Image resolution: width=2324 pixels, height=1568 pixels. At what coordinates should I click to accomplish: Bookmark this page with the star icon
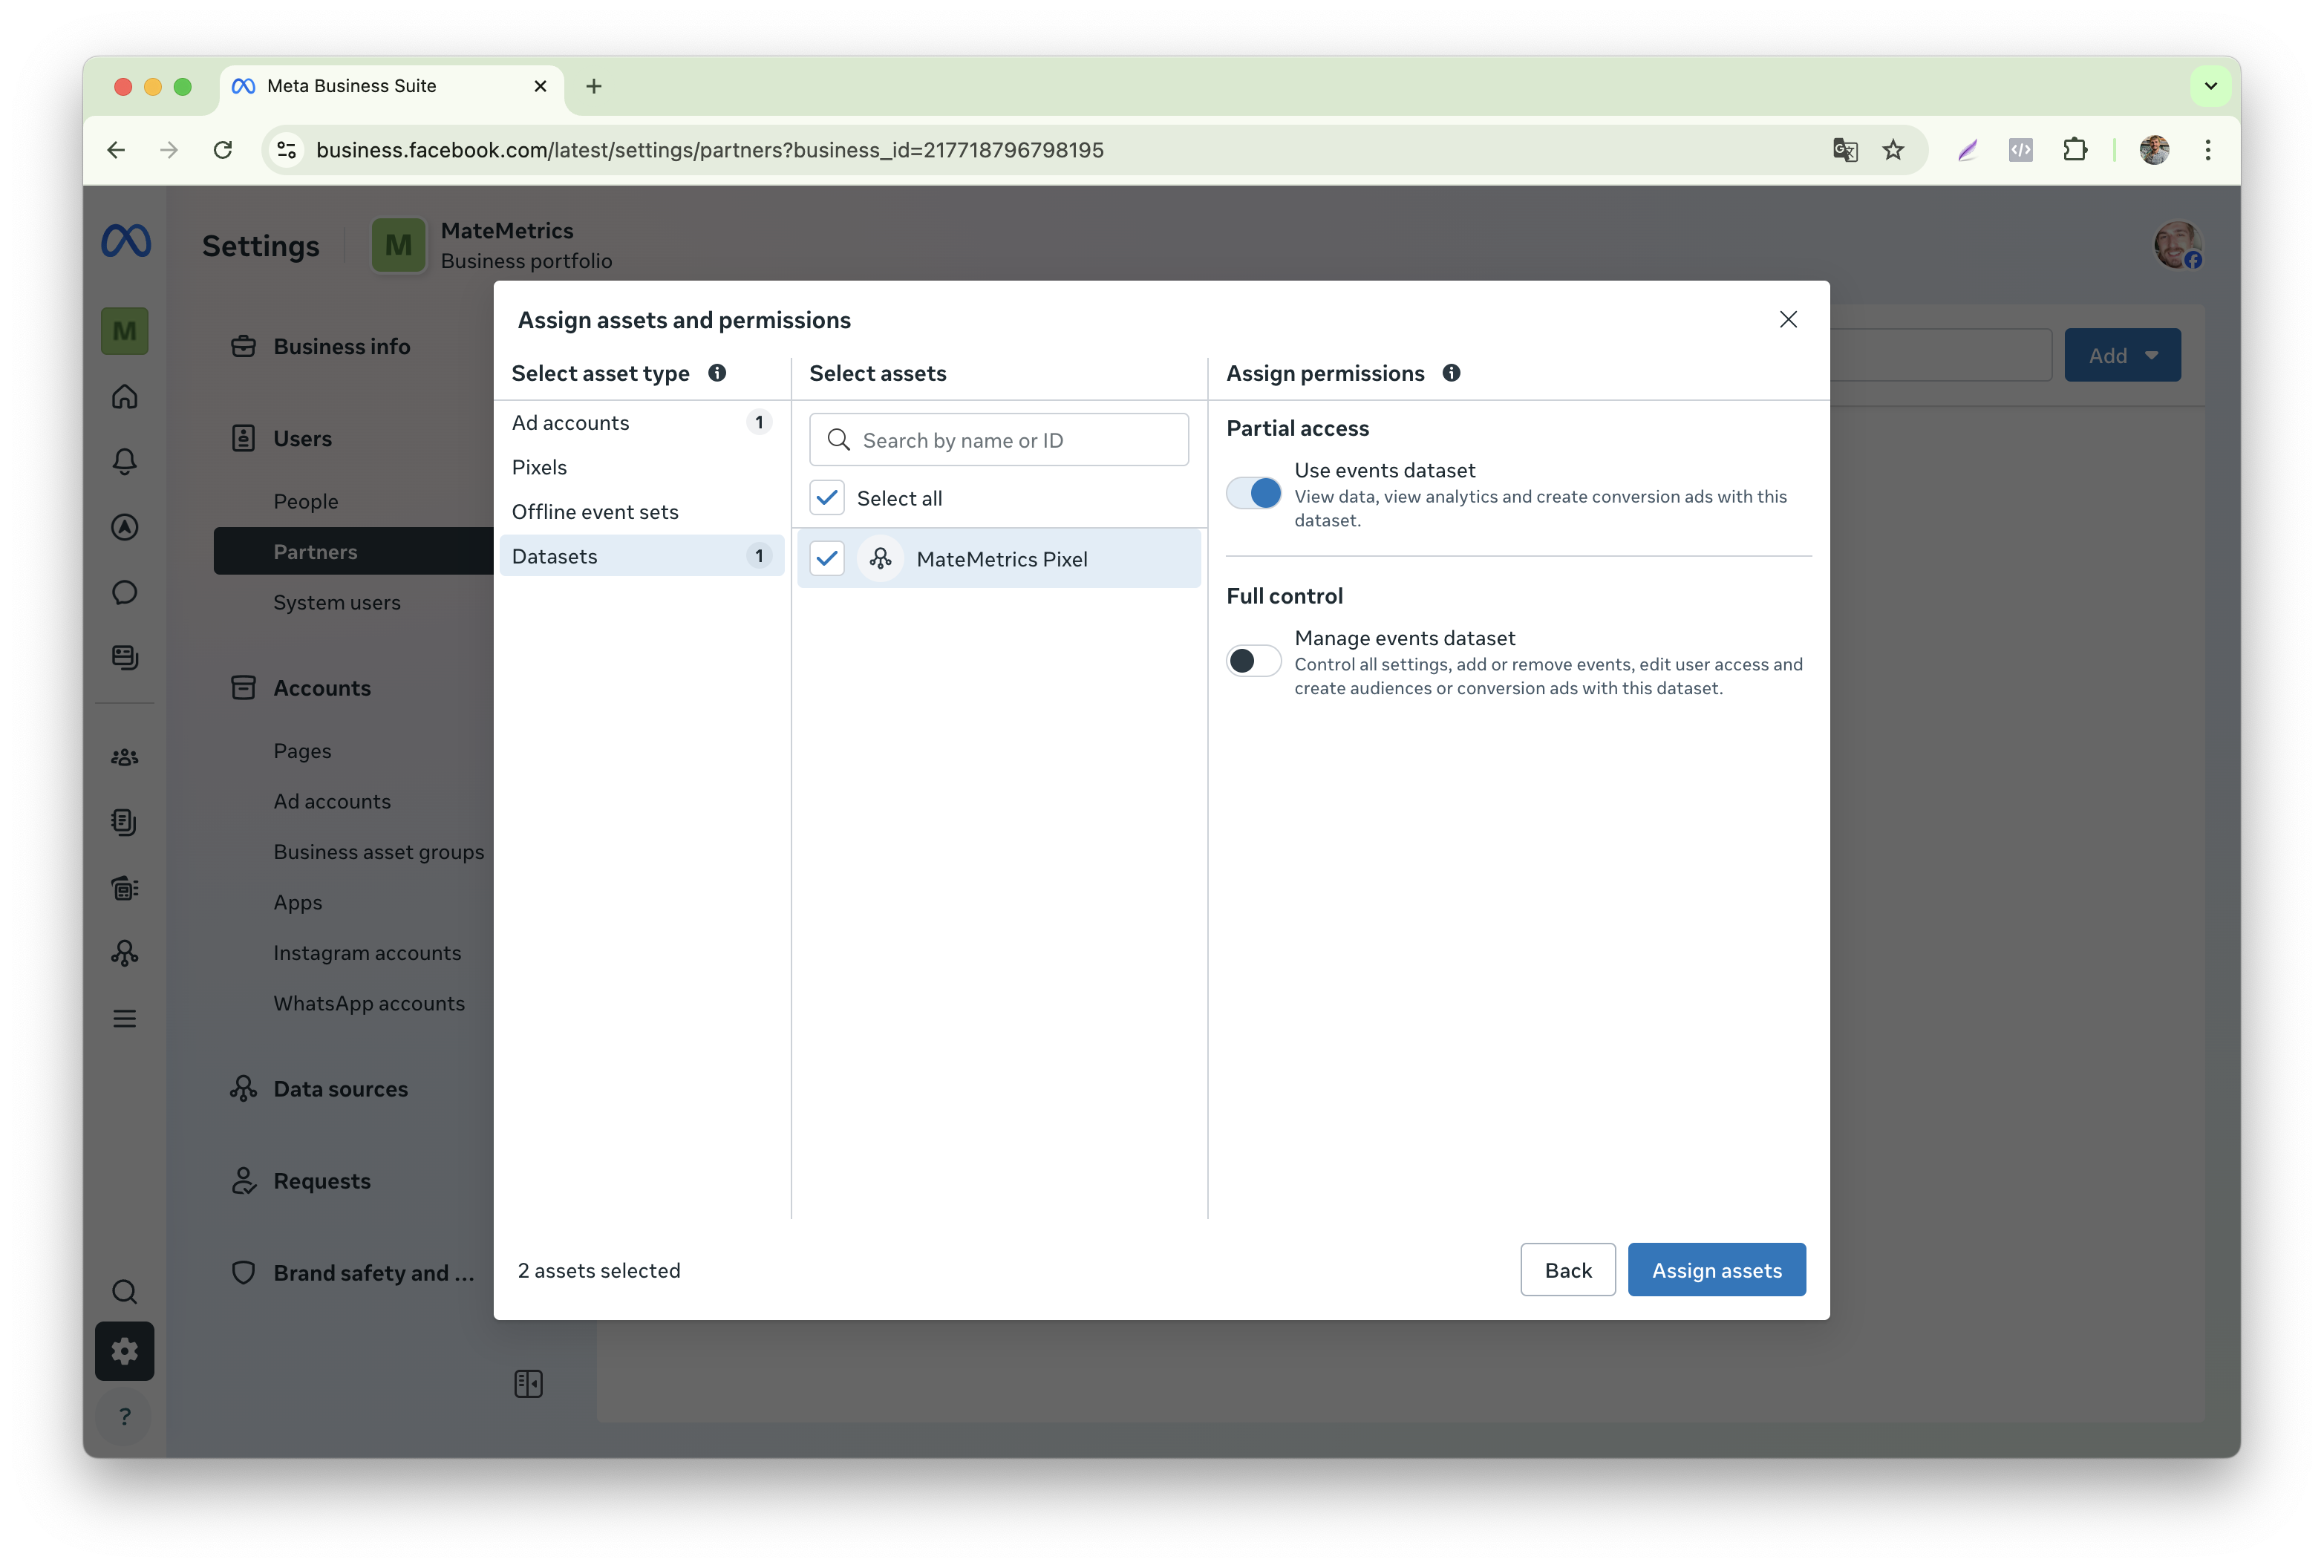coord(1893,150)
